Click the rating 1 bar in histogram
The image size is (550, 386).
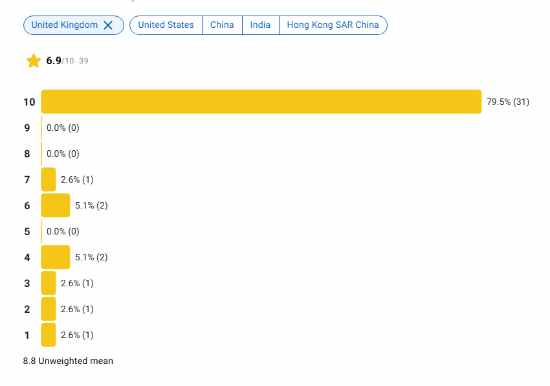(x=48, y=335)
